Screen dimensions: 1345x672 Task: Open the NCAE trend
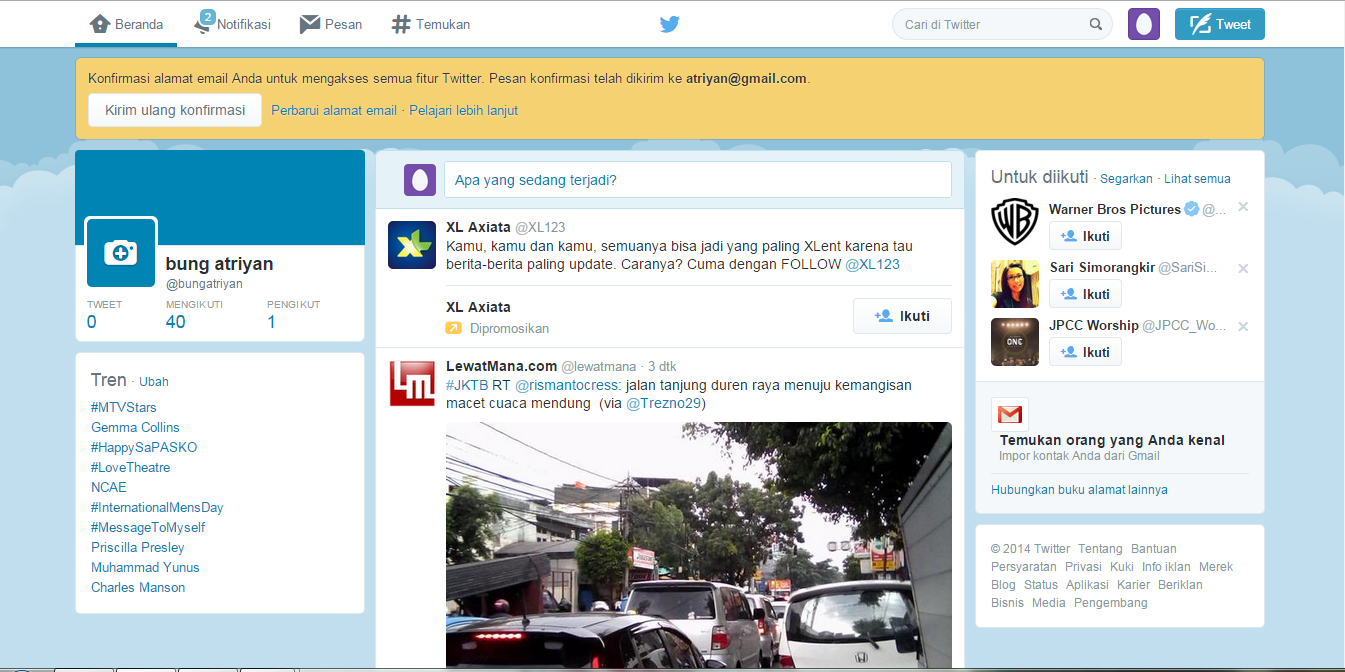(x=109, y=487)
